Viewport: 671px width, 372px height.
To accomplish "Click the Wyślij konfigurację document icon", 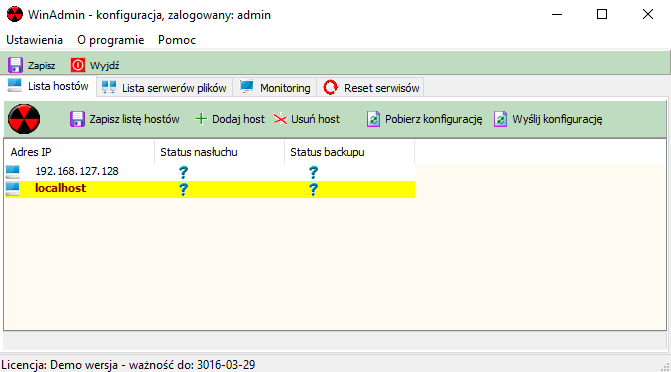I will [x=500, y=119].
